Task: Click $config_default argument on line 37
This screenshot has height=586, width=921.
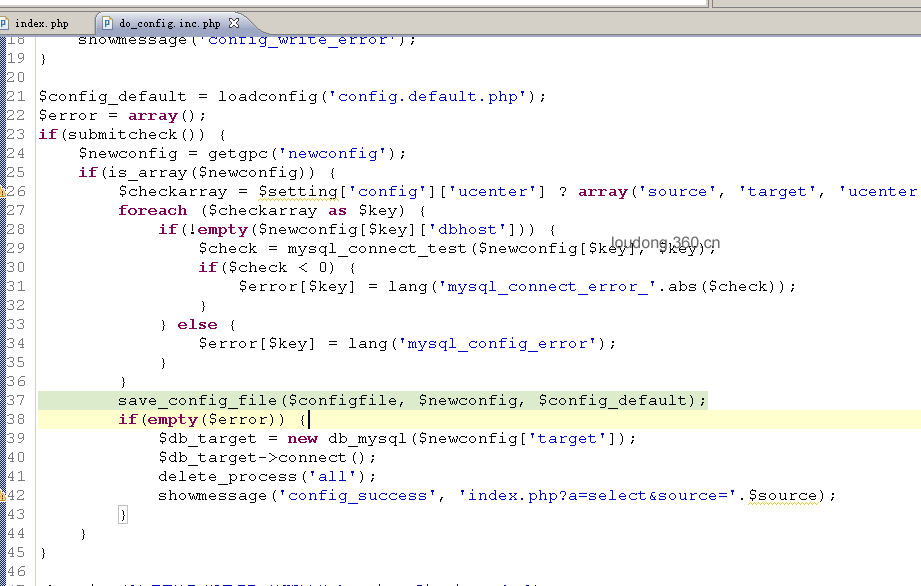Action: coord(613,400)
